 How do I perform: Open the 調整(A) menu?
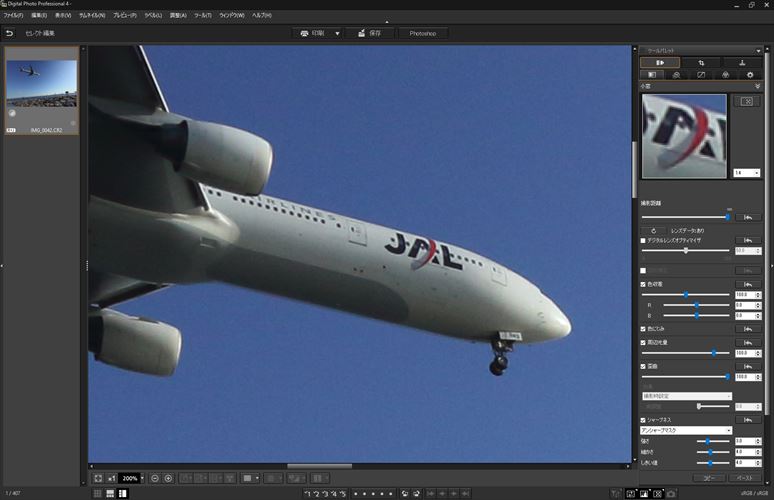(178, 15)
